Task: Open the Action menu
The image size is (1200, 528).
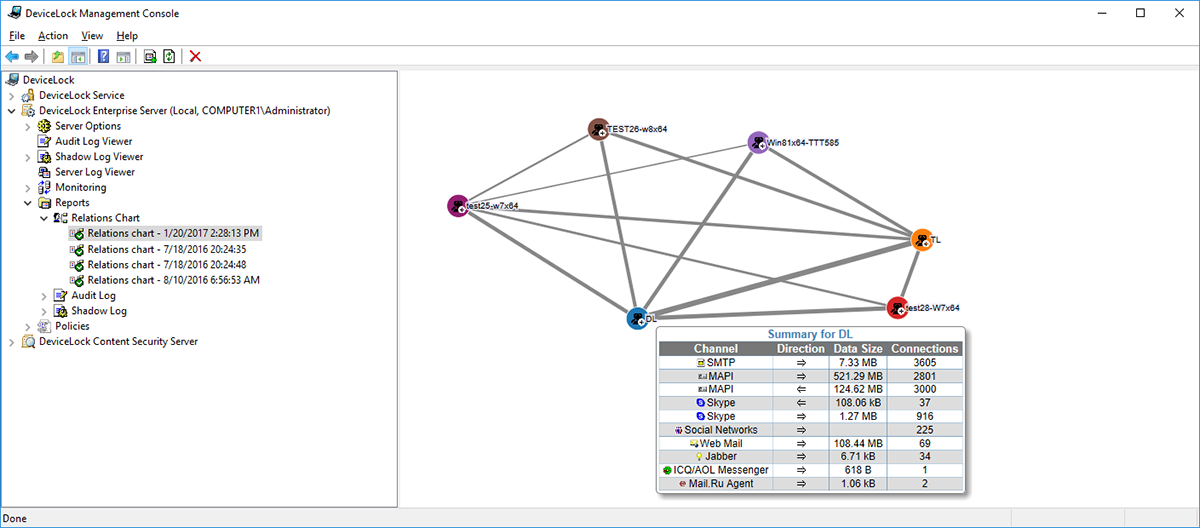Action: coord(53,36)
